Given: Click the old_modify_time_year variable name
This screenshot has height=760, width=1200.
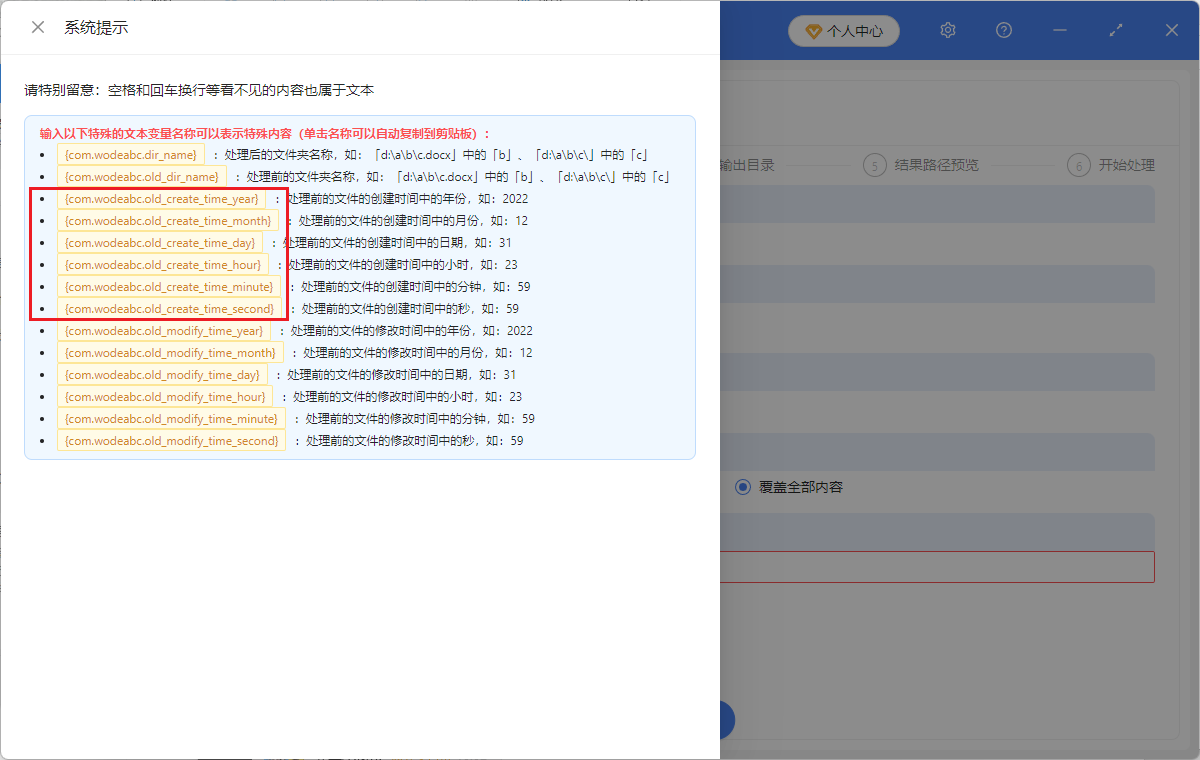Looking at the screenshot, I should (165, 330).
